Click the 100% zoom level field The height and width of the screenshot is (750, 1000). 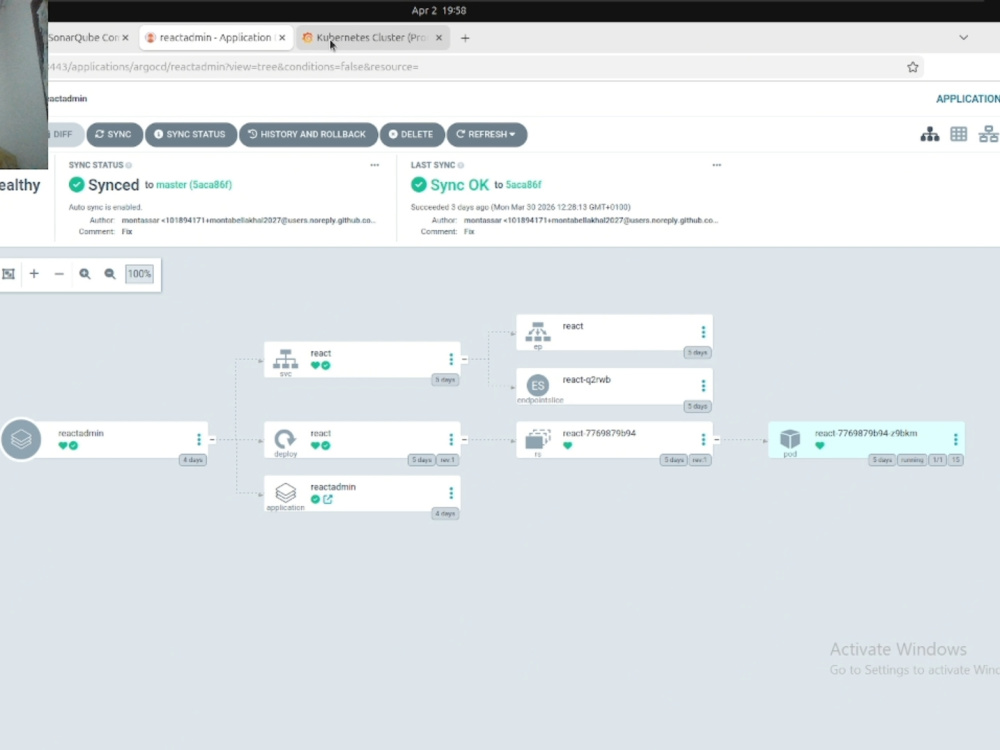[x=139, y=274]
